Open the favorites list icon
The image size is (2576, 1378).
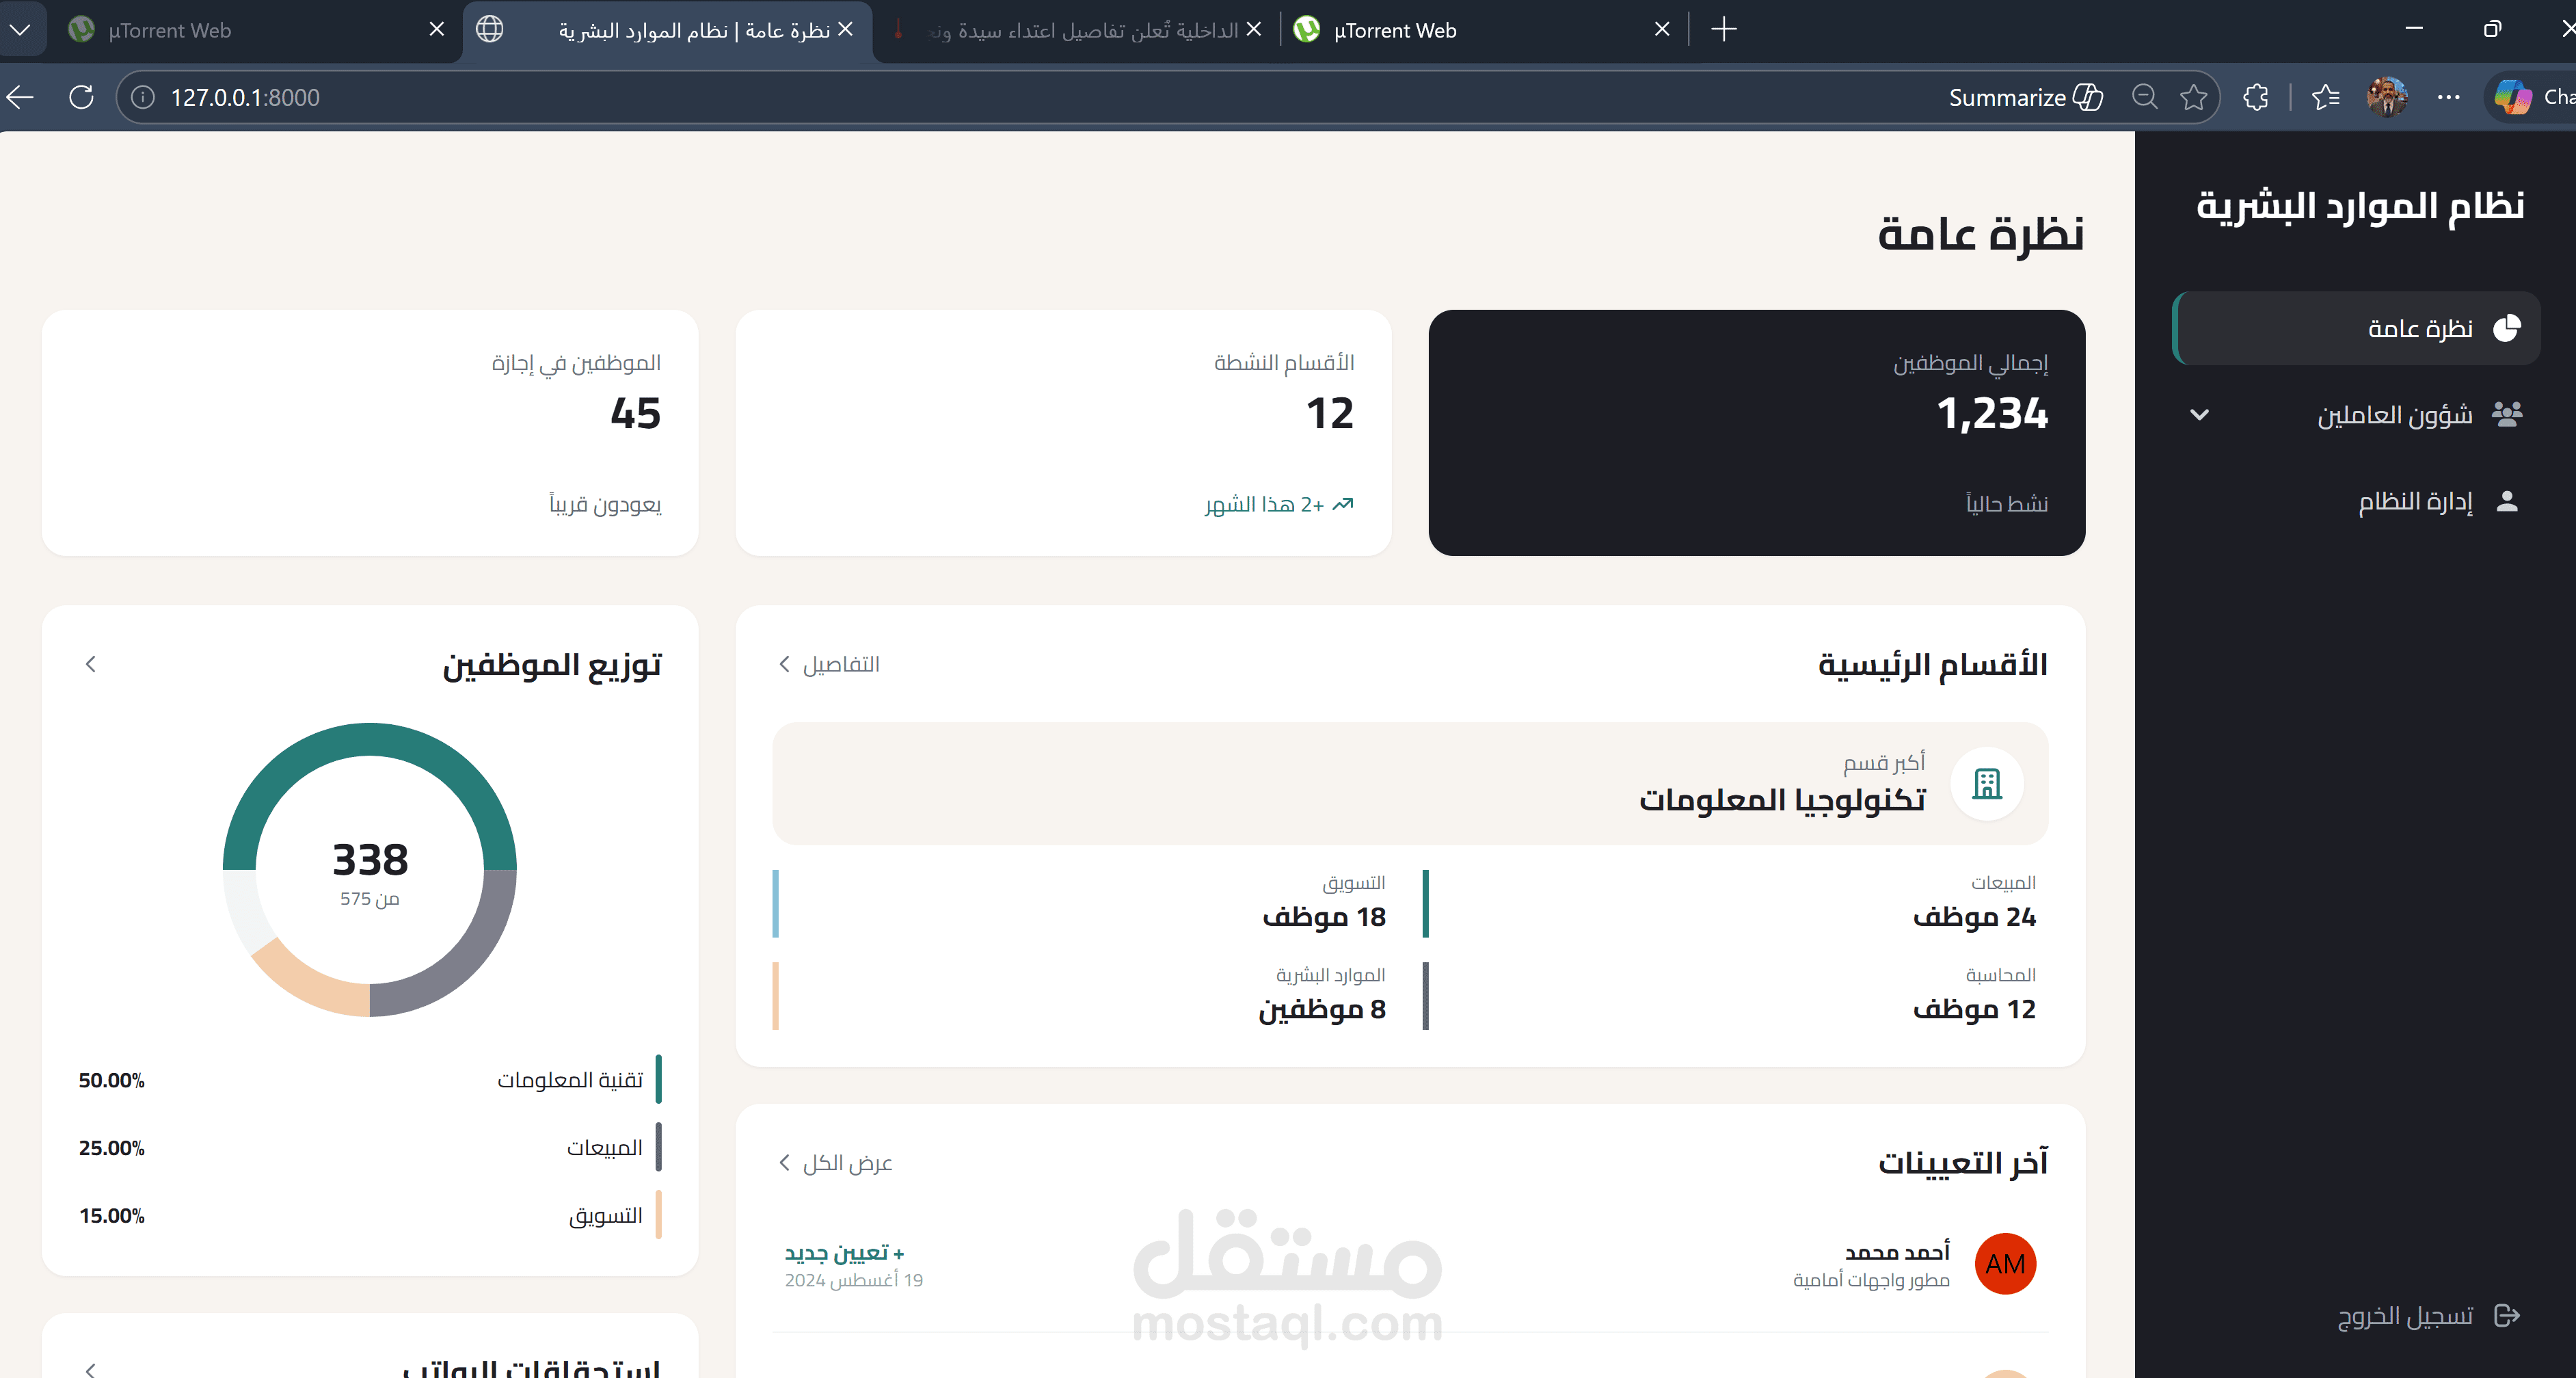tap(2326, 97)
